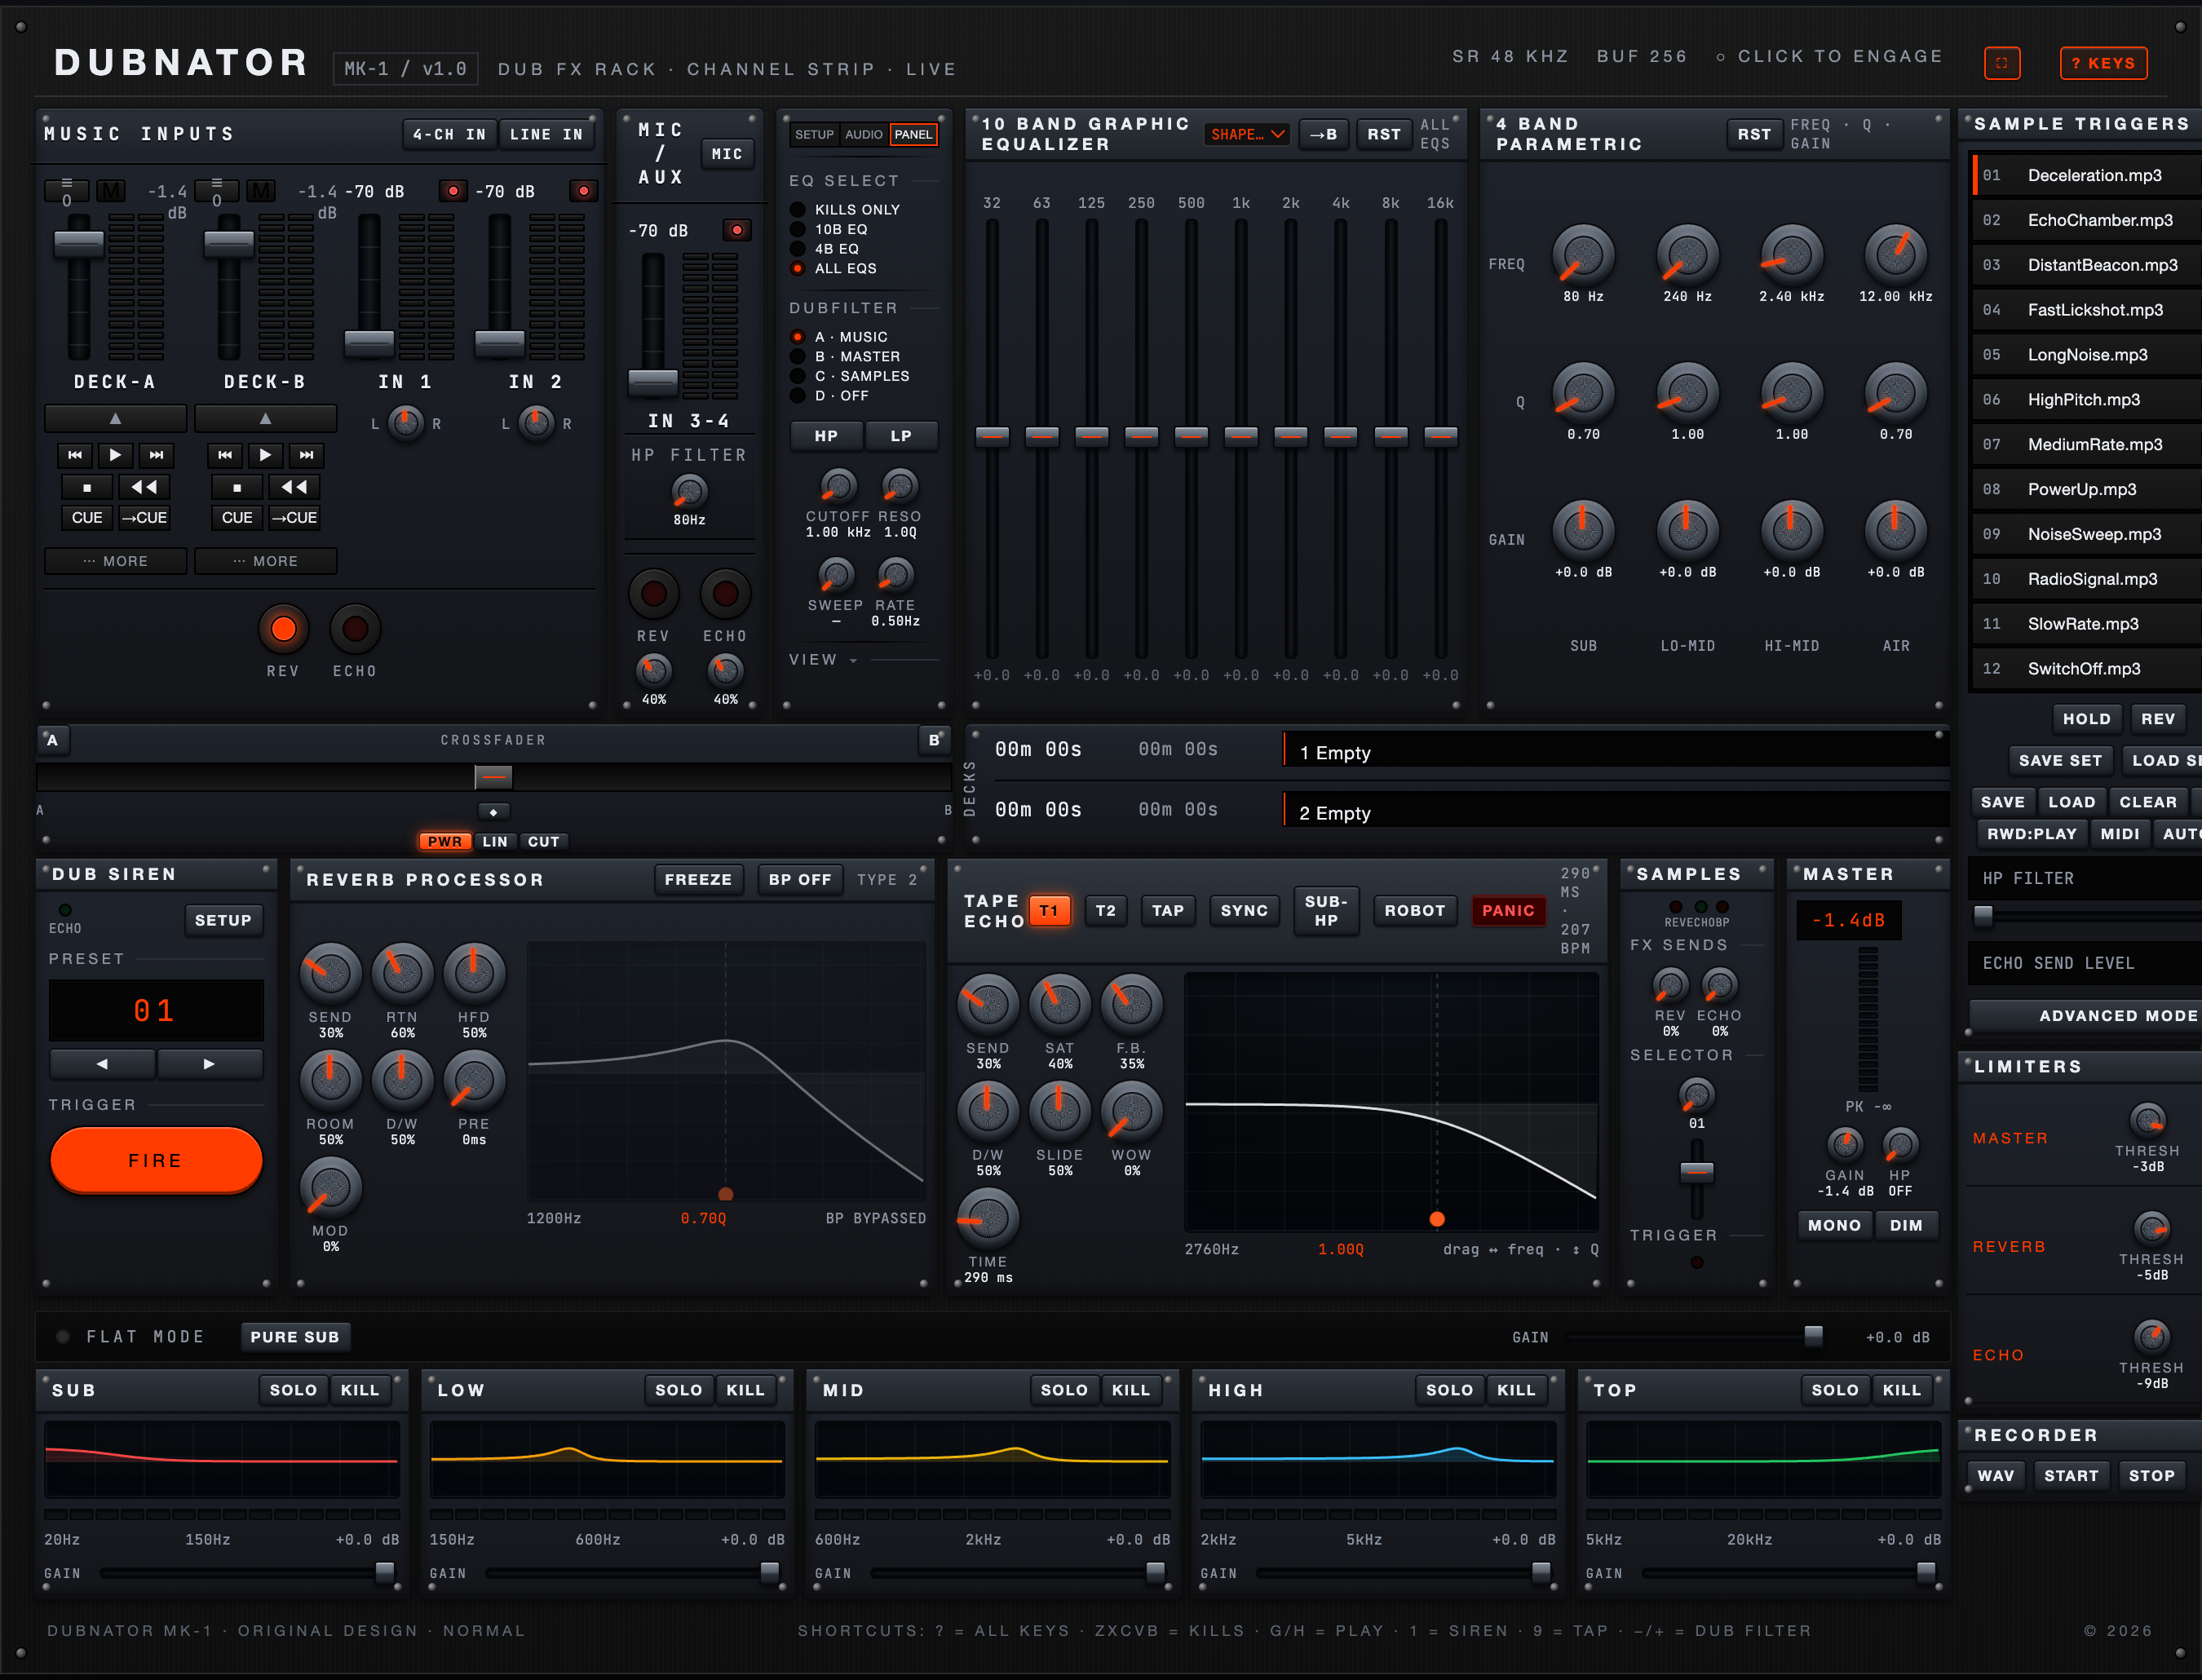Click crossfader center reset diamond icon
Viewport: 2202px width, 1680px height.
(x=493, y=812)
